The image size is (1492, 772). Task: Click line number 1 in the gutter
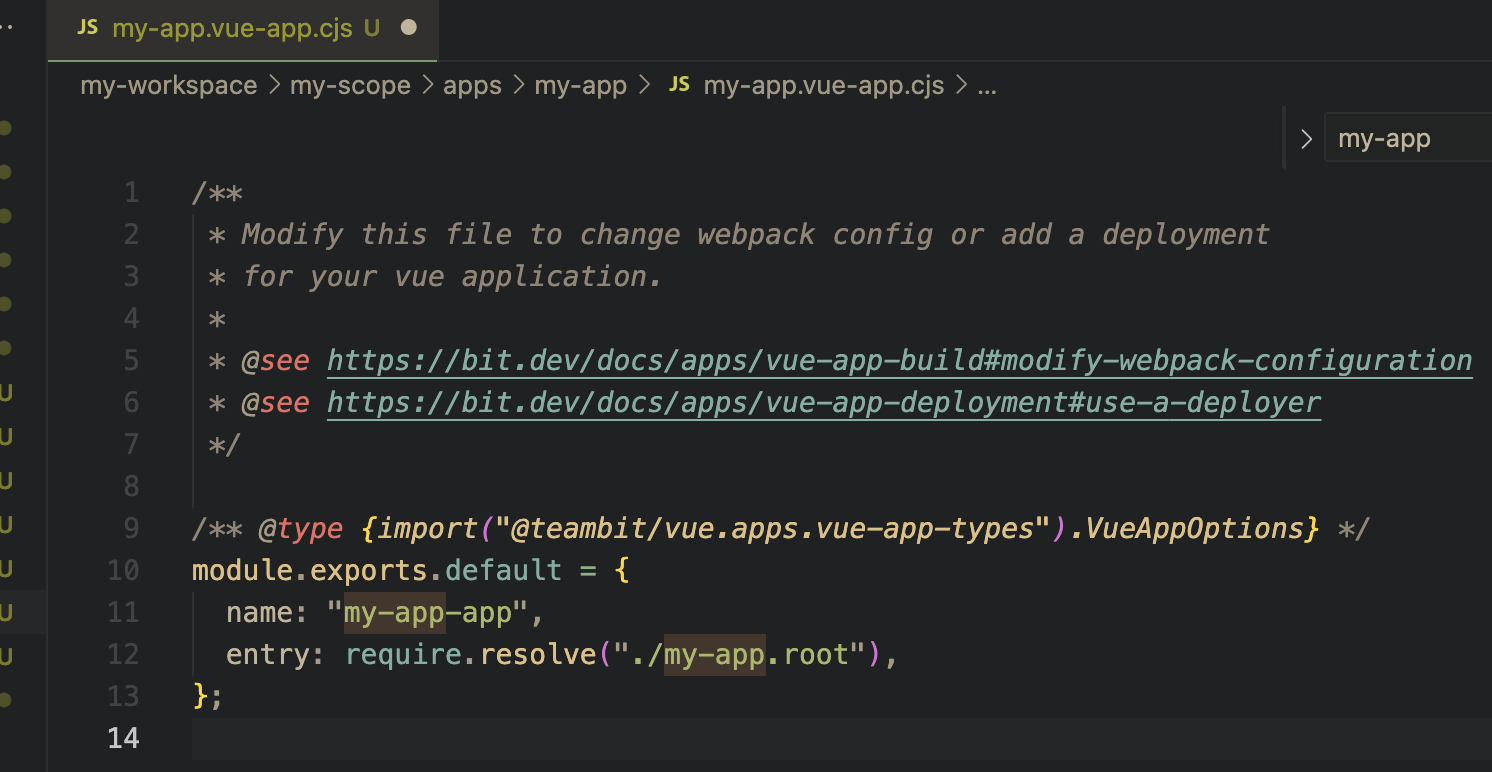[131, 192]
